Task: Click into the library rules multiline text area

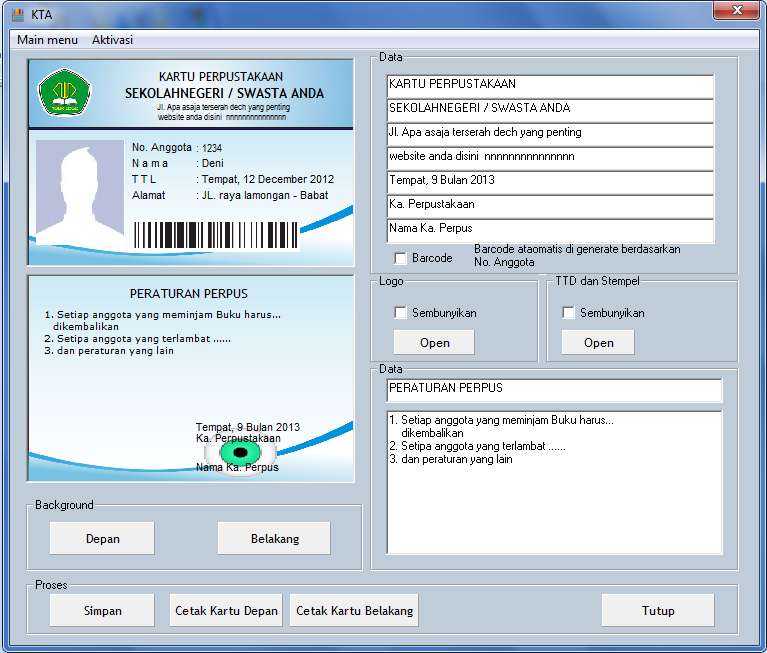Action: [x=554, y=482]
